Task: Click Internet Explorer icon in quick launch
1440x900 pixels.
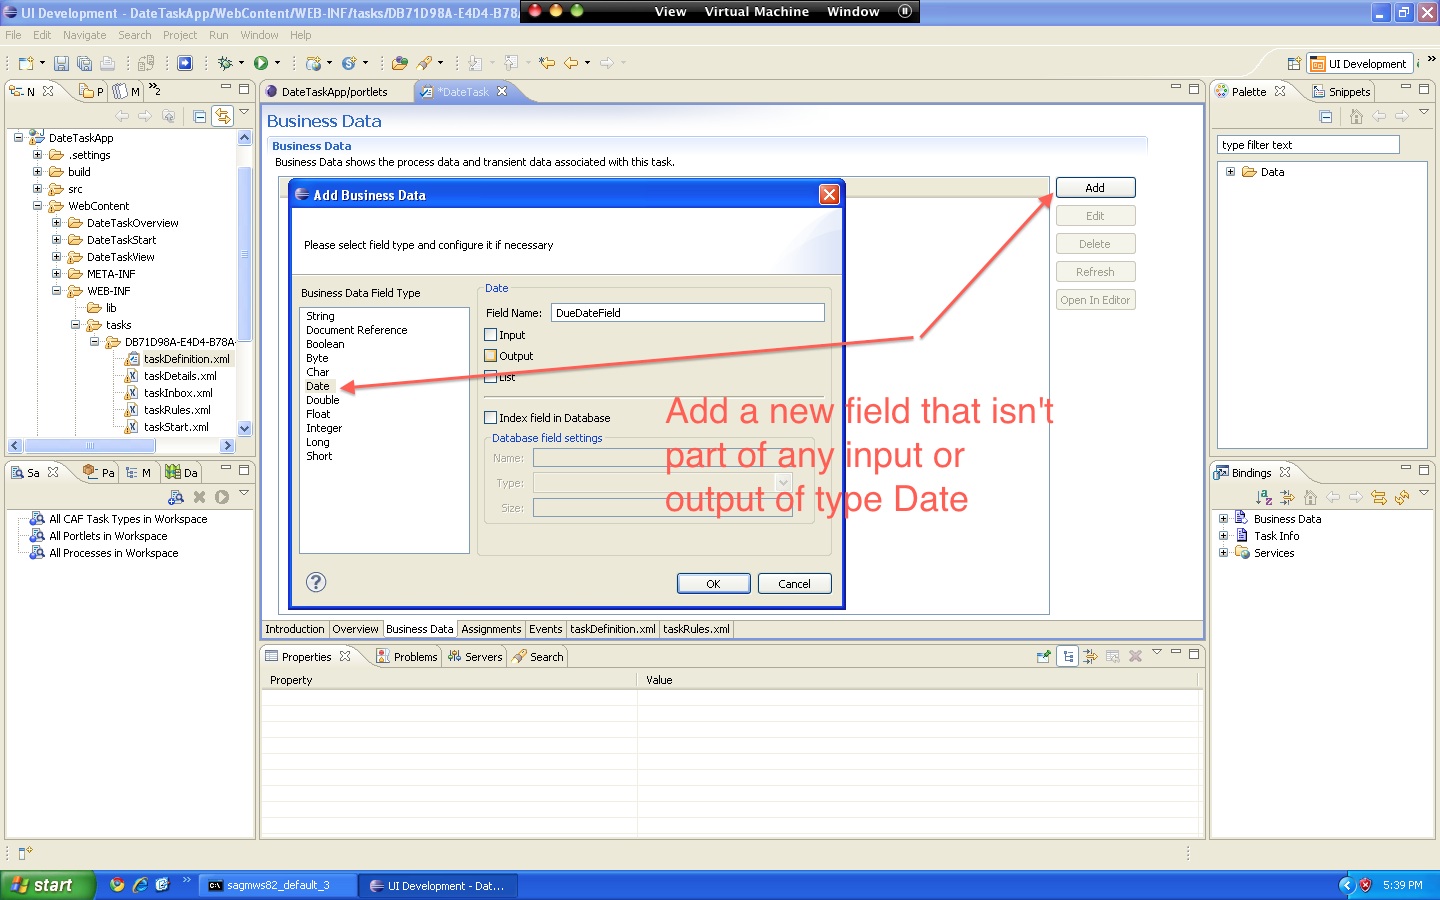Action: click(x=140, y=885)
